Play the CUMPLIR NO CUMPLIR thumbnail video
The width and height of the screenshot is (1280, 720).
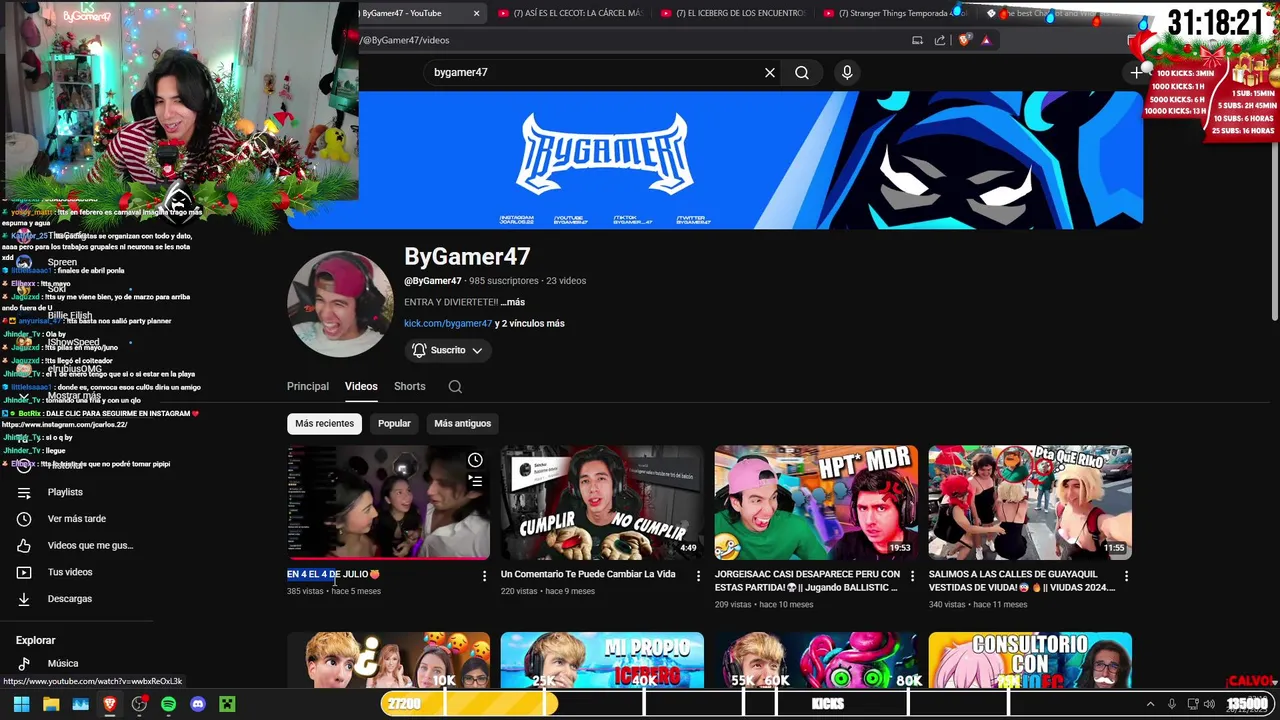tap(602, 502)
